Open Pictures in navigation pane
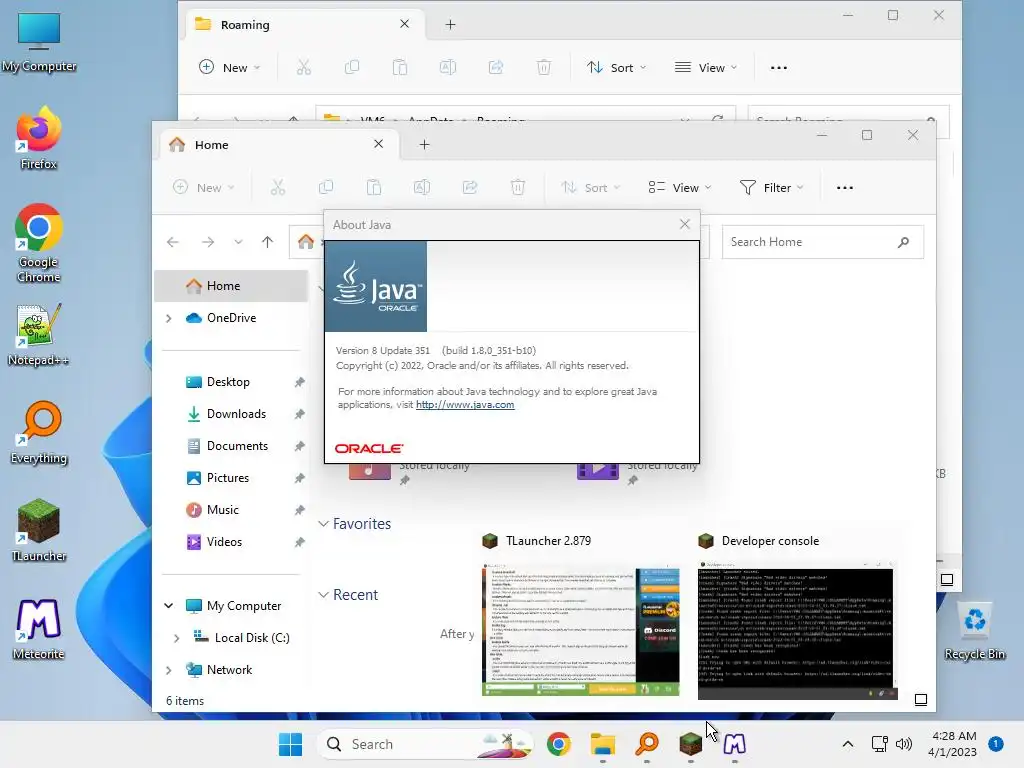The image size is (1024, 768). click(231, 478)
